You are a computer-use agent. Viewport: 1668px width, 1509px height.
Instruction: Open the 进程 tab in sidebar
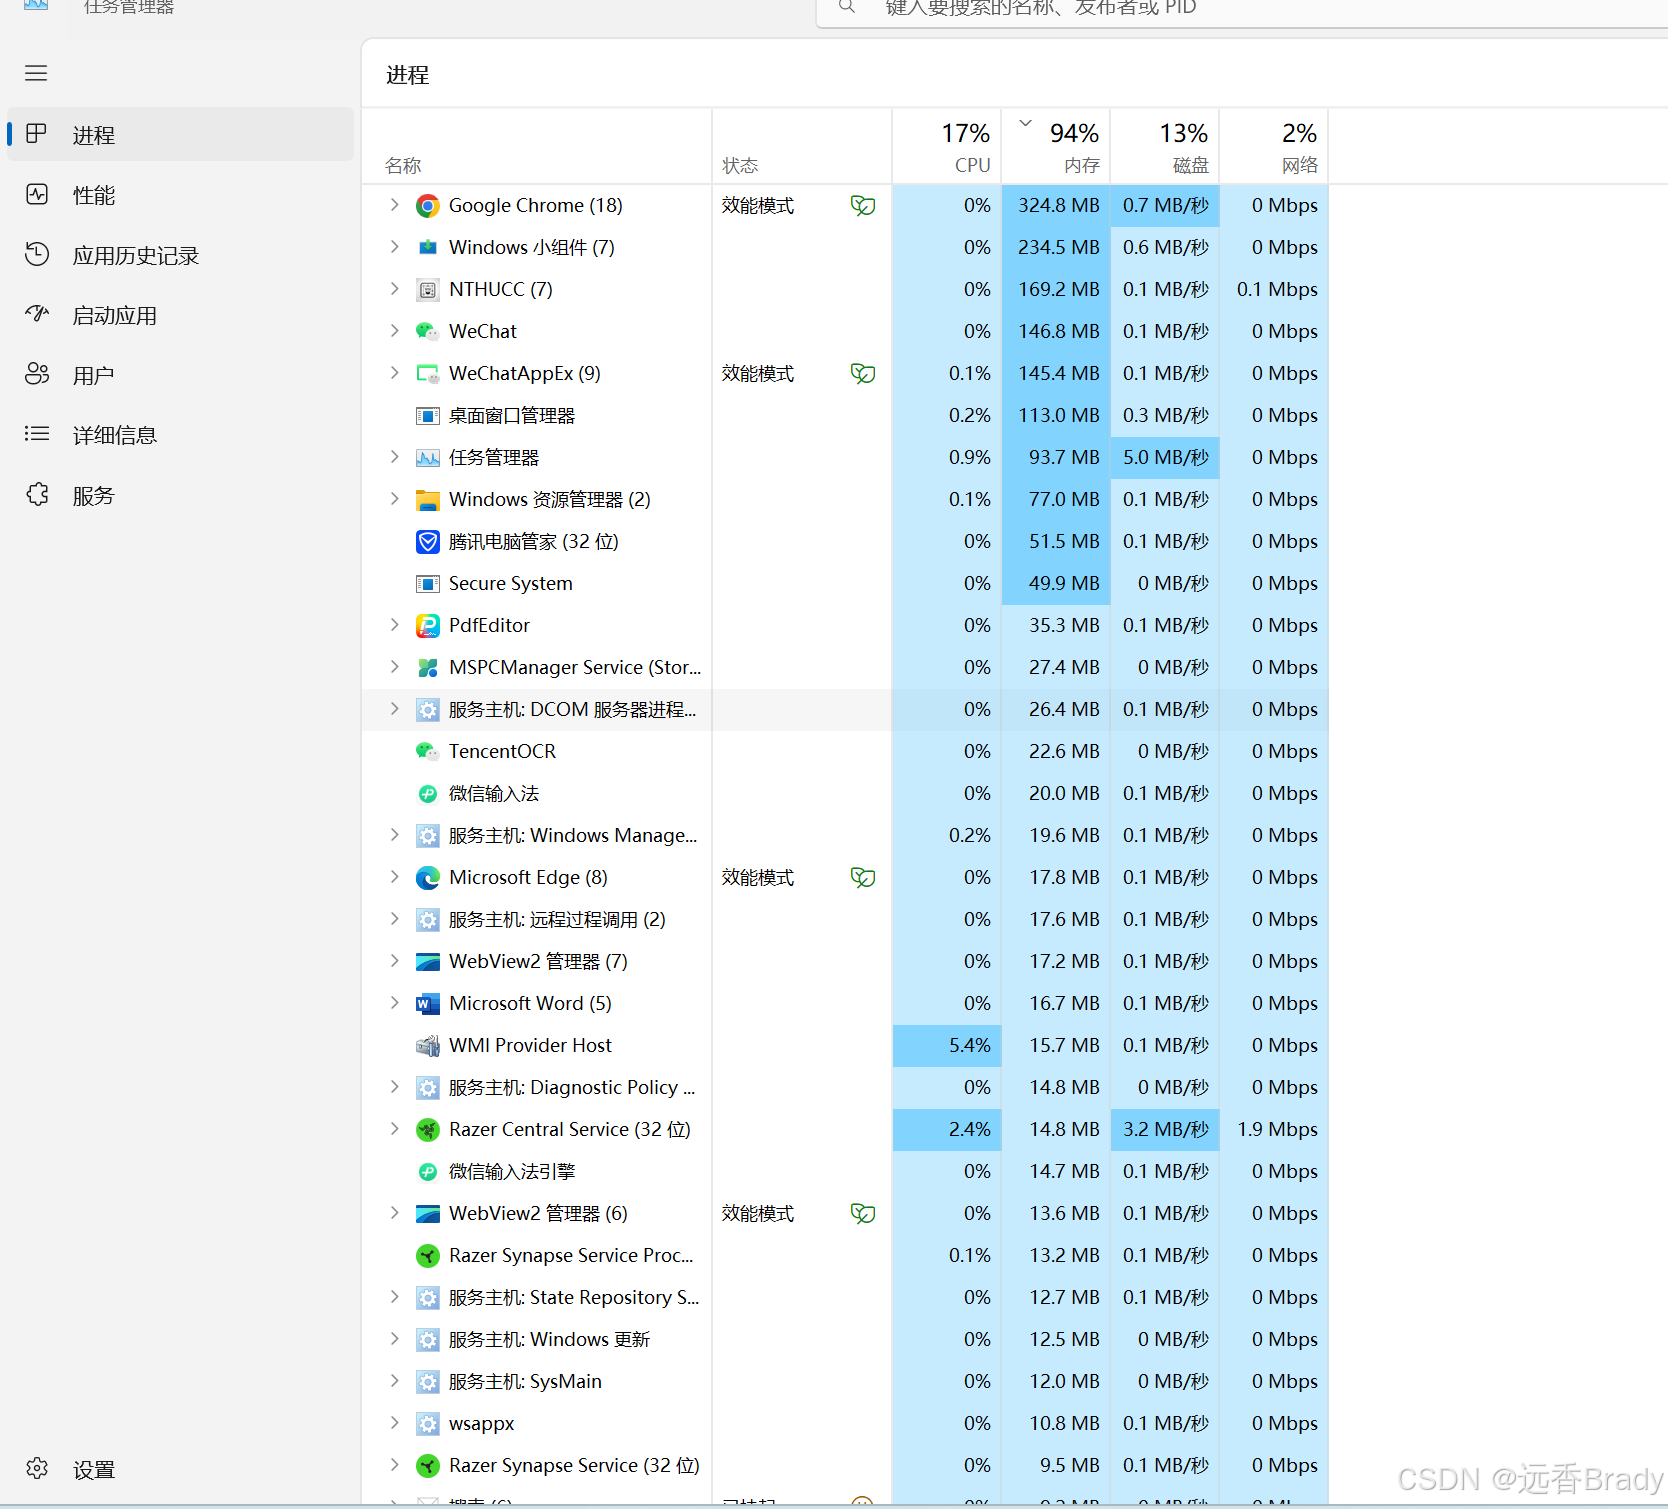181,135
